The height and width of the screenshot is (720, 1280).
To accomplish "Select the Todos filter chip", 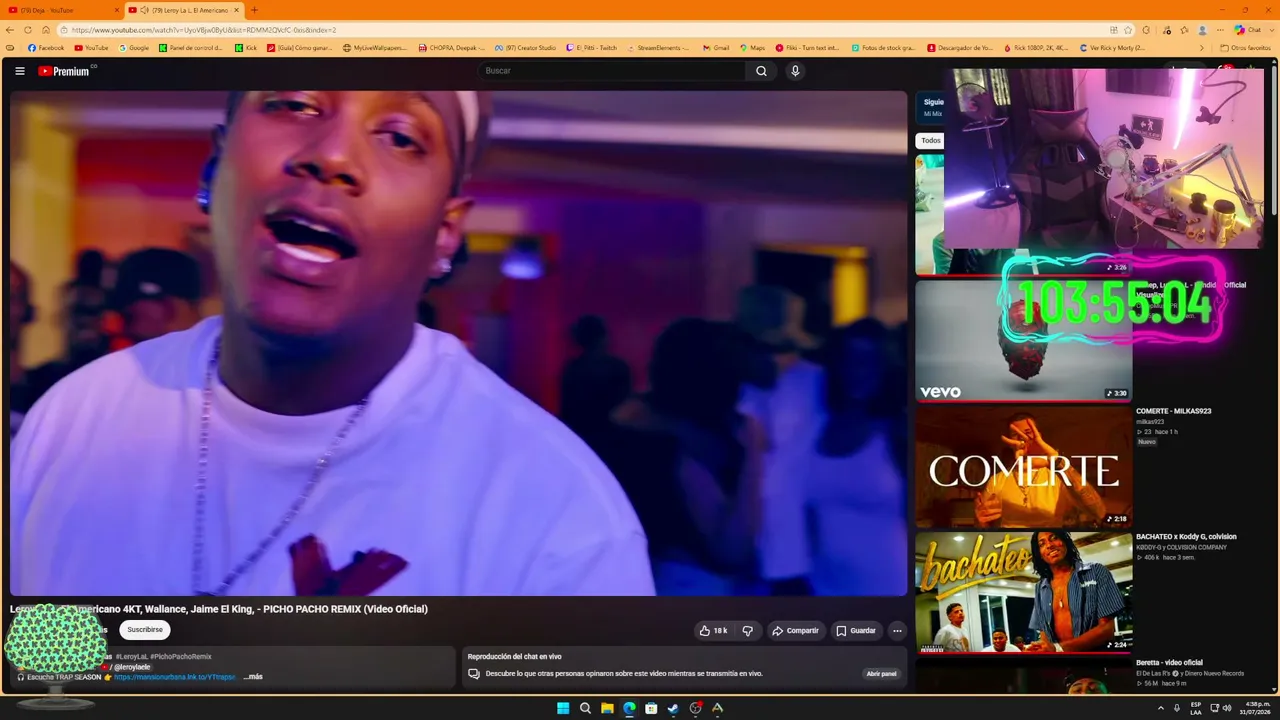I will 931,141.
